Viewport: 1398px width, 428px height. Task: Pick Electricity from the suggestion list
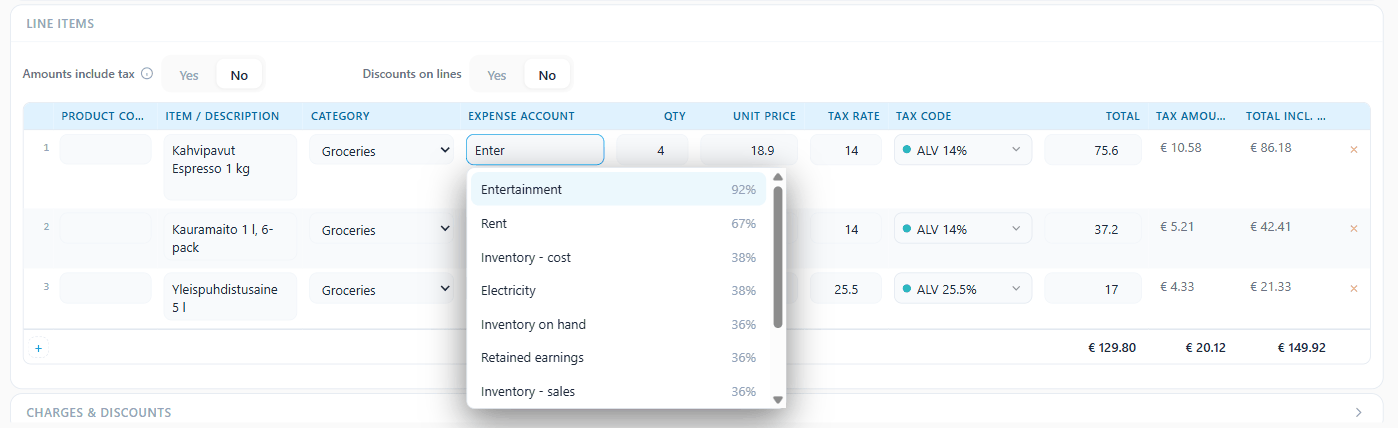(x=618, y=291)
